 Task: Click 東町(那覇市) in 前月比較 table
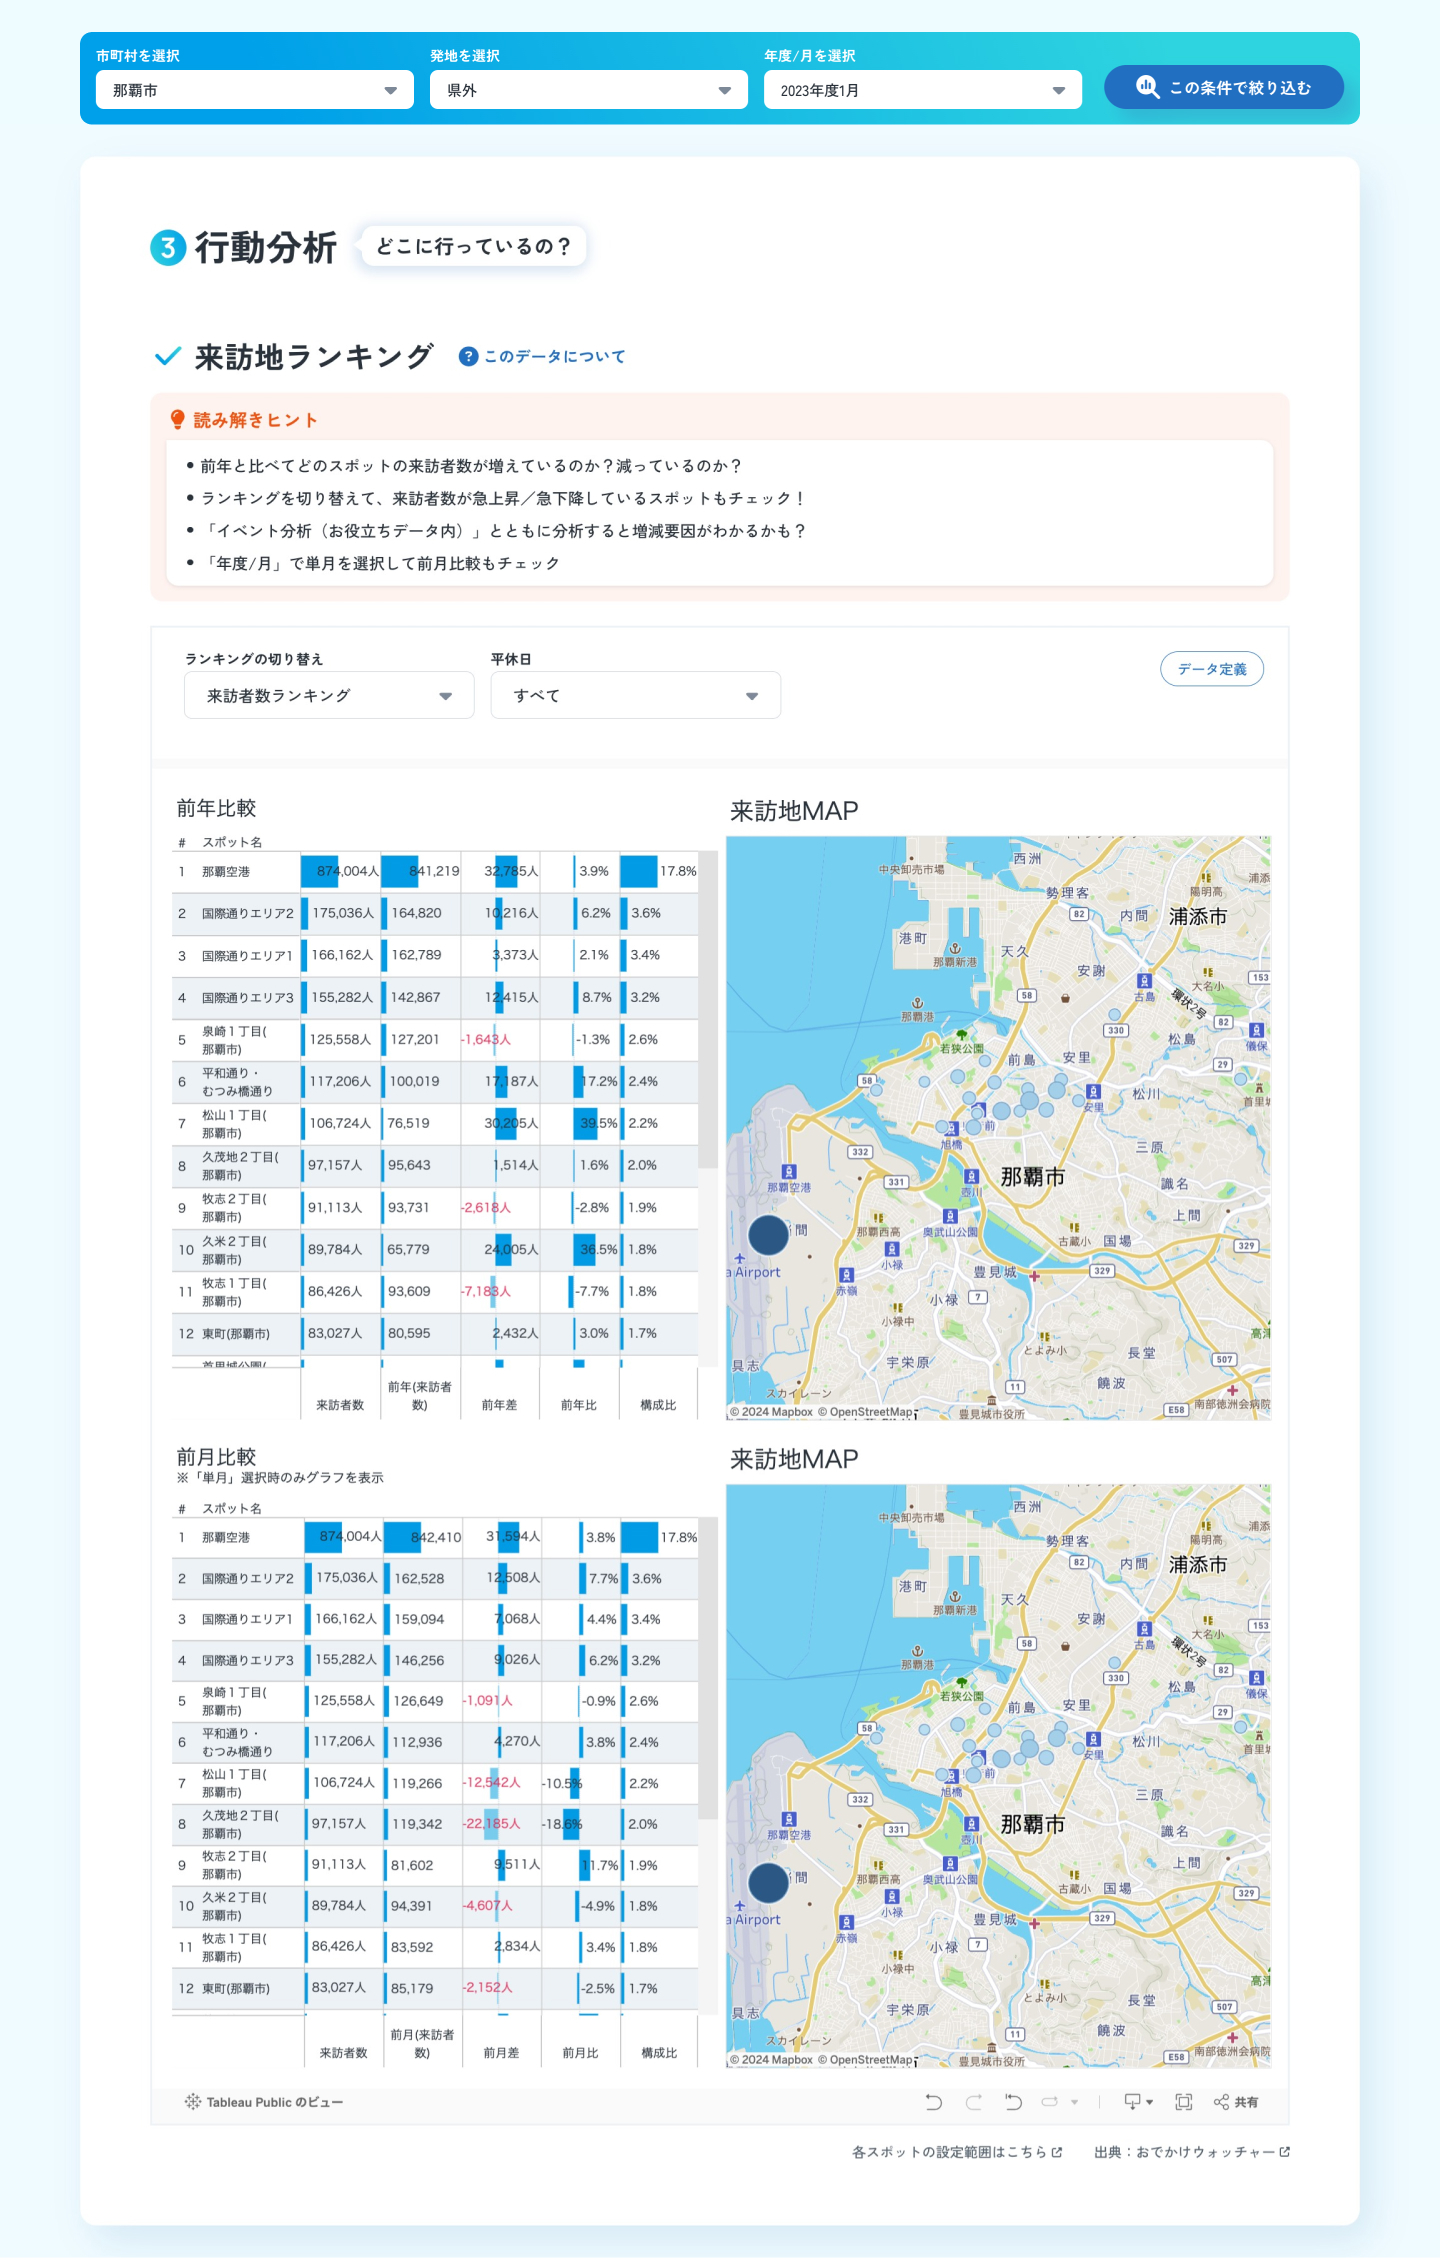point(236,1988)
